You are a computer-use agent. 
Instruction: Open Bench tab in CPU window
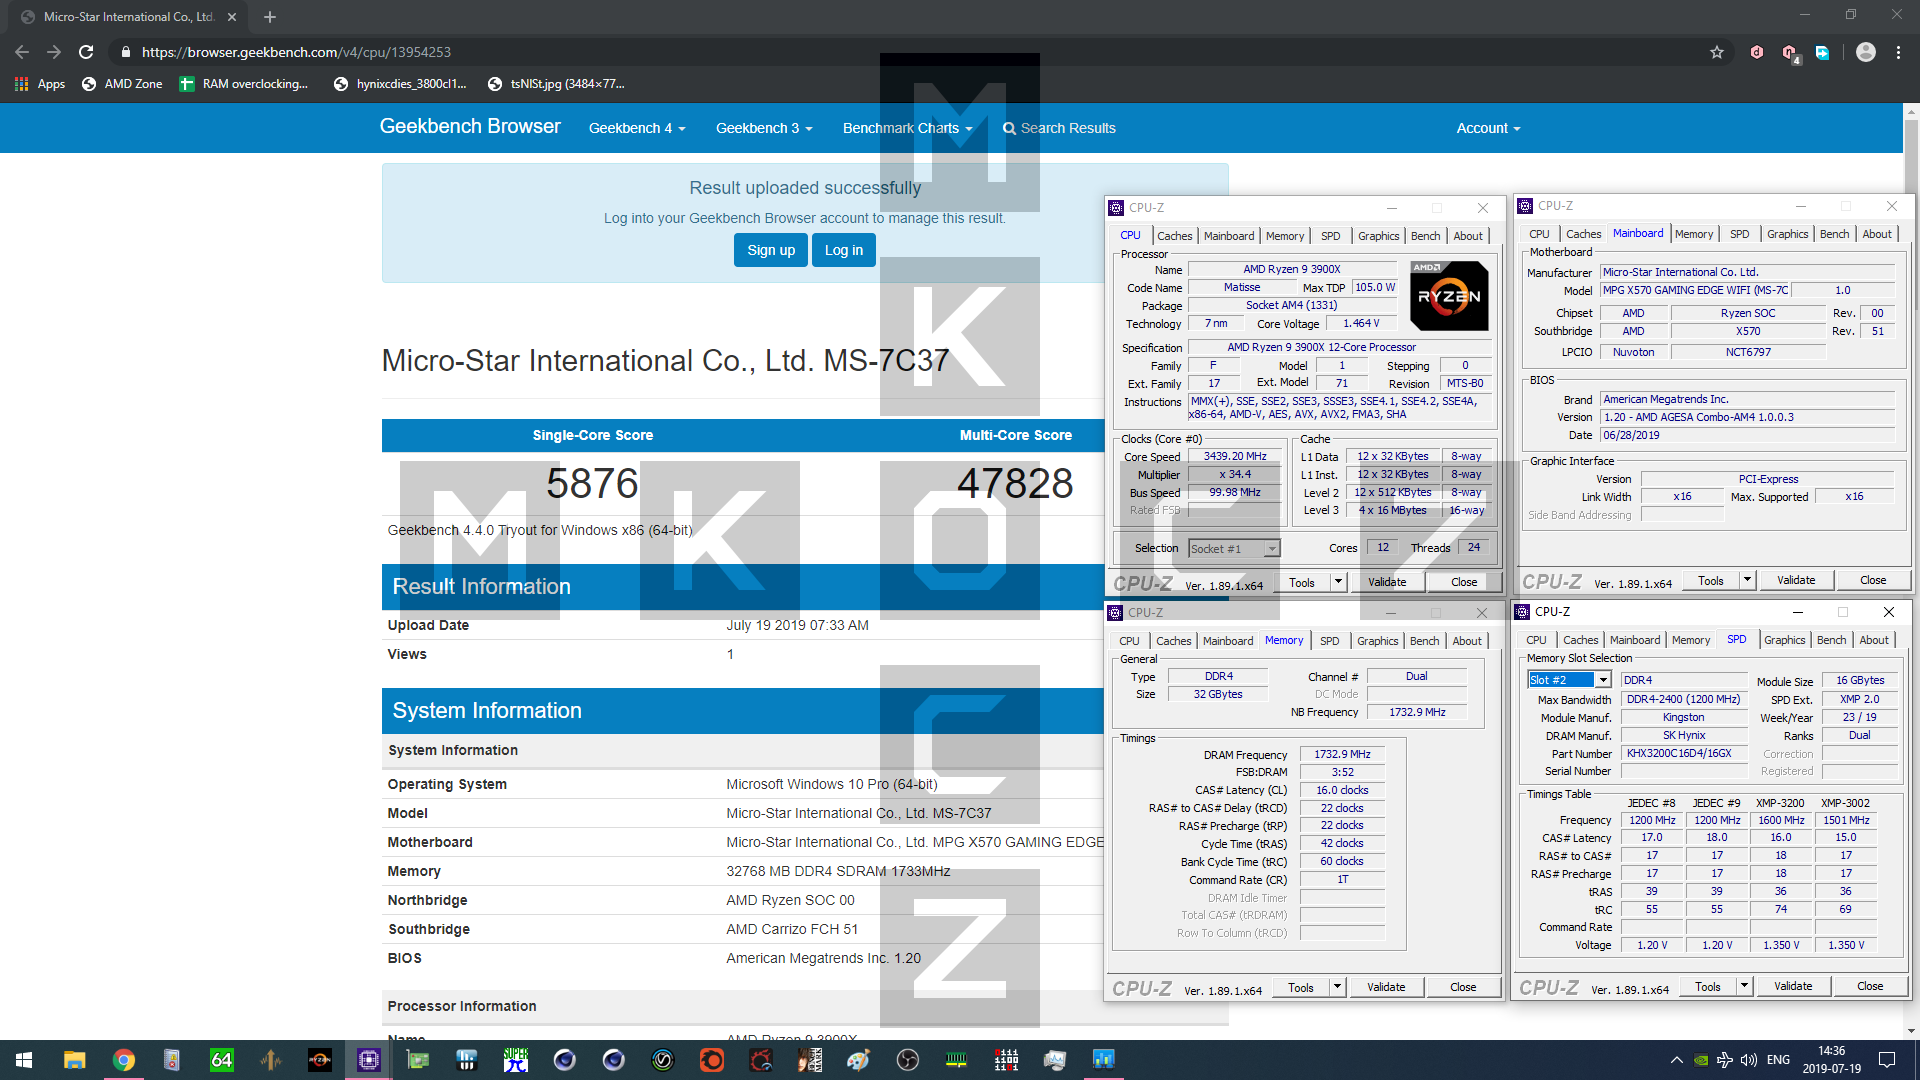click(x=1425, y=236)
